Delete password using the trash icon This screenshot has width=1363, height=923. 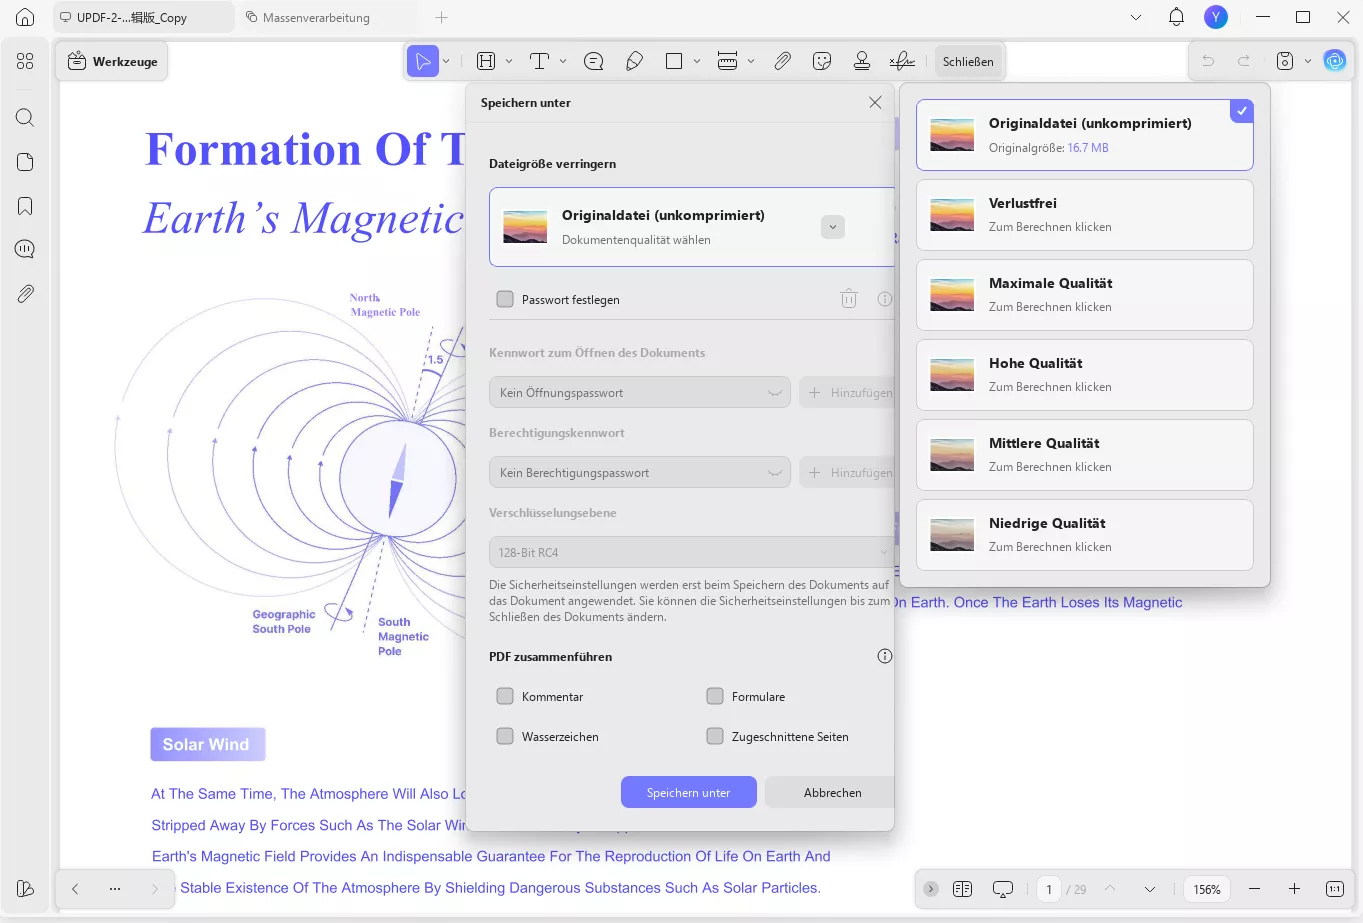(849, 298)
